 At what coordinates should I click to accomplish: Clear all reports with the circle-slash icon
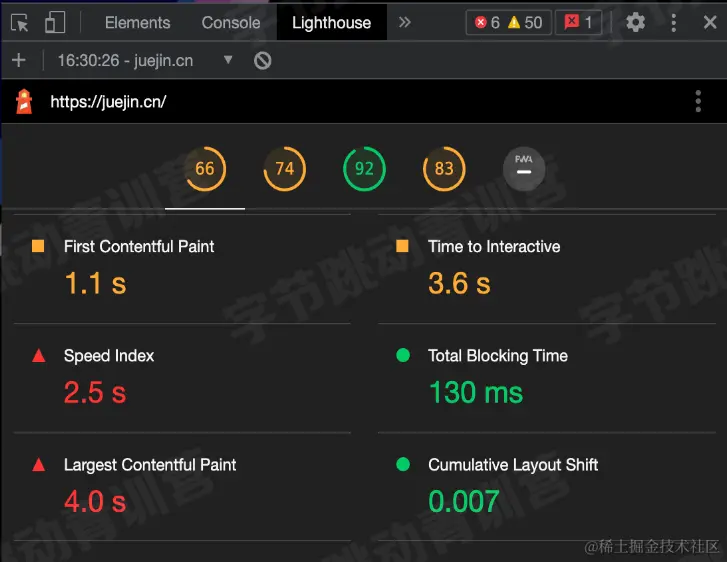(x=262, y=60)
